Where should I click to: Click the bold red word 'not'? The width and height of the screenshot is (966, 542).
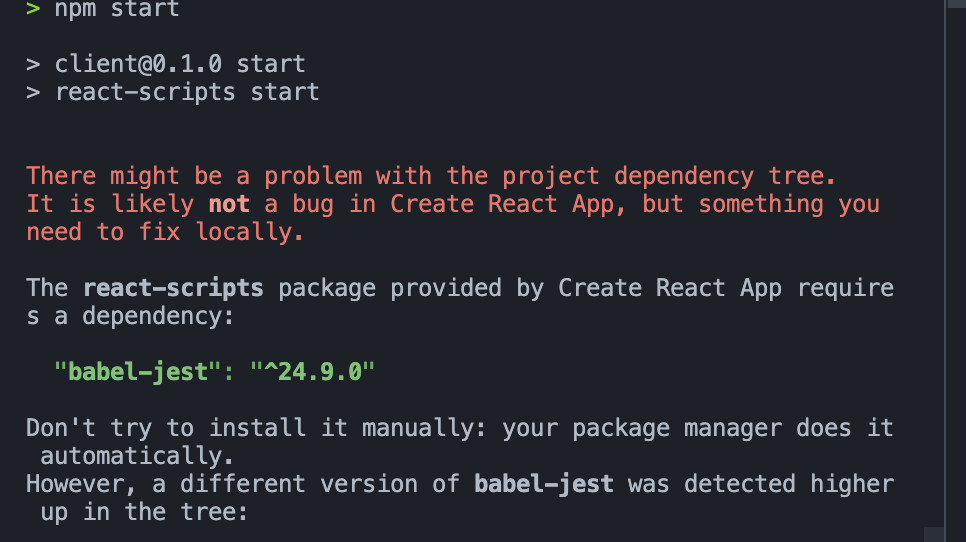pos(229,204)
